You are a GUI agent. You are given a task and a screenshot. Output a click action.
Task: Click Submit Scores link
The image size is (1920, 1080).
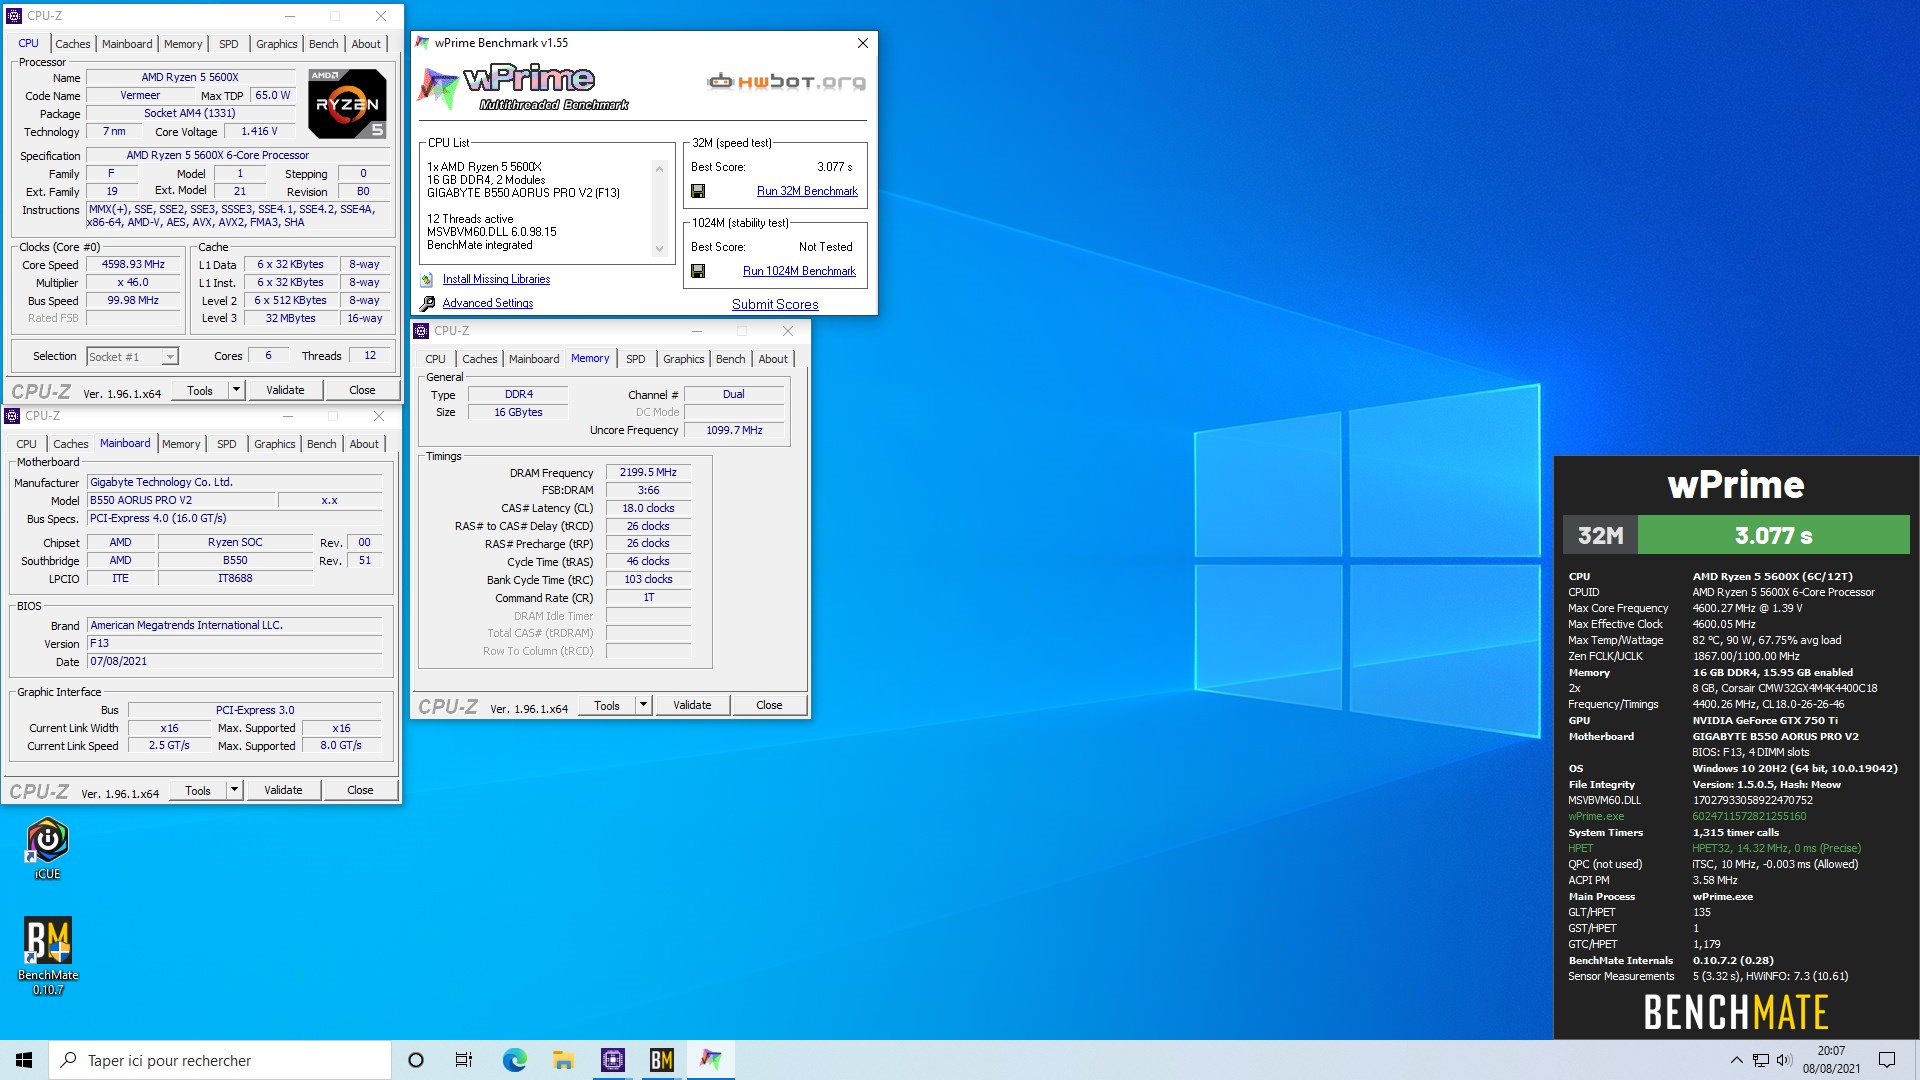(775, 304)
